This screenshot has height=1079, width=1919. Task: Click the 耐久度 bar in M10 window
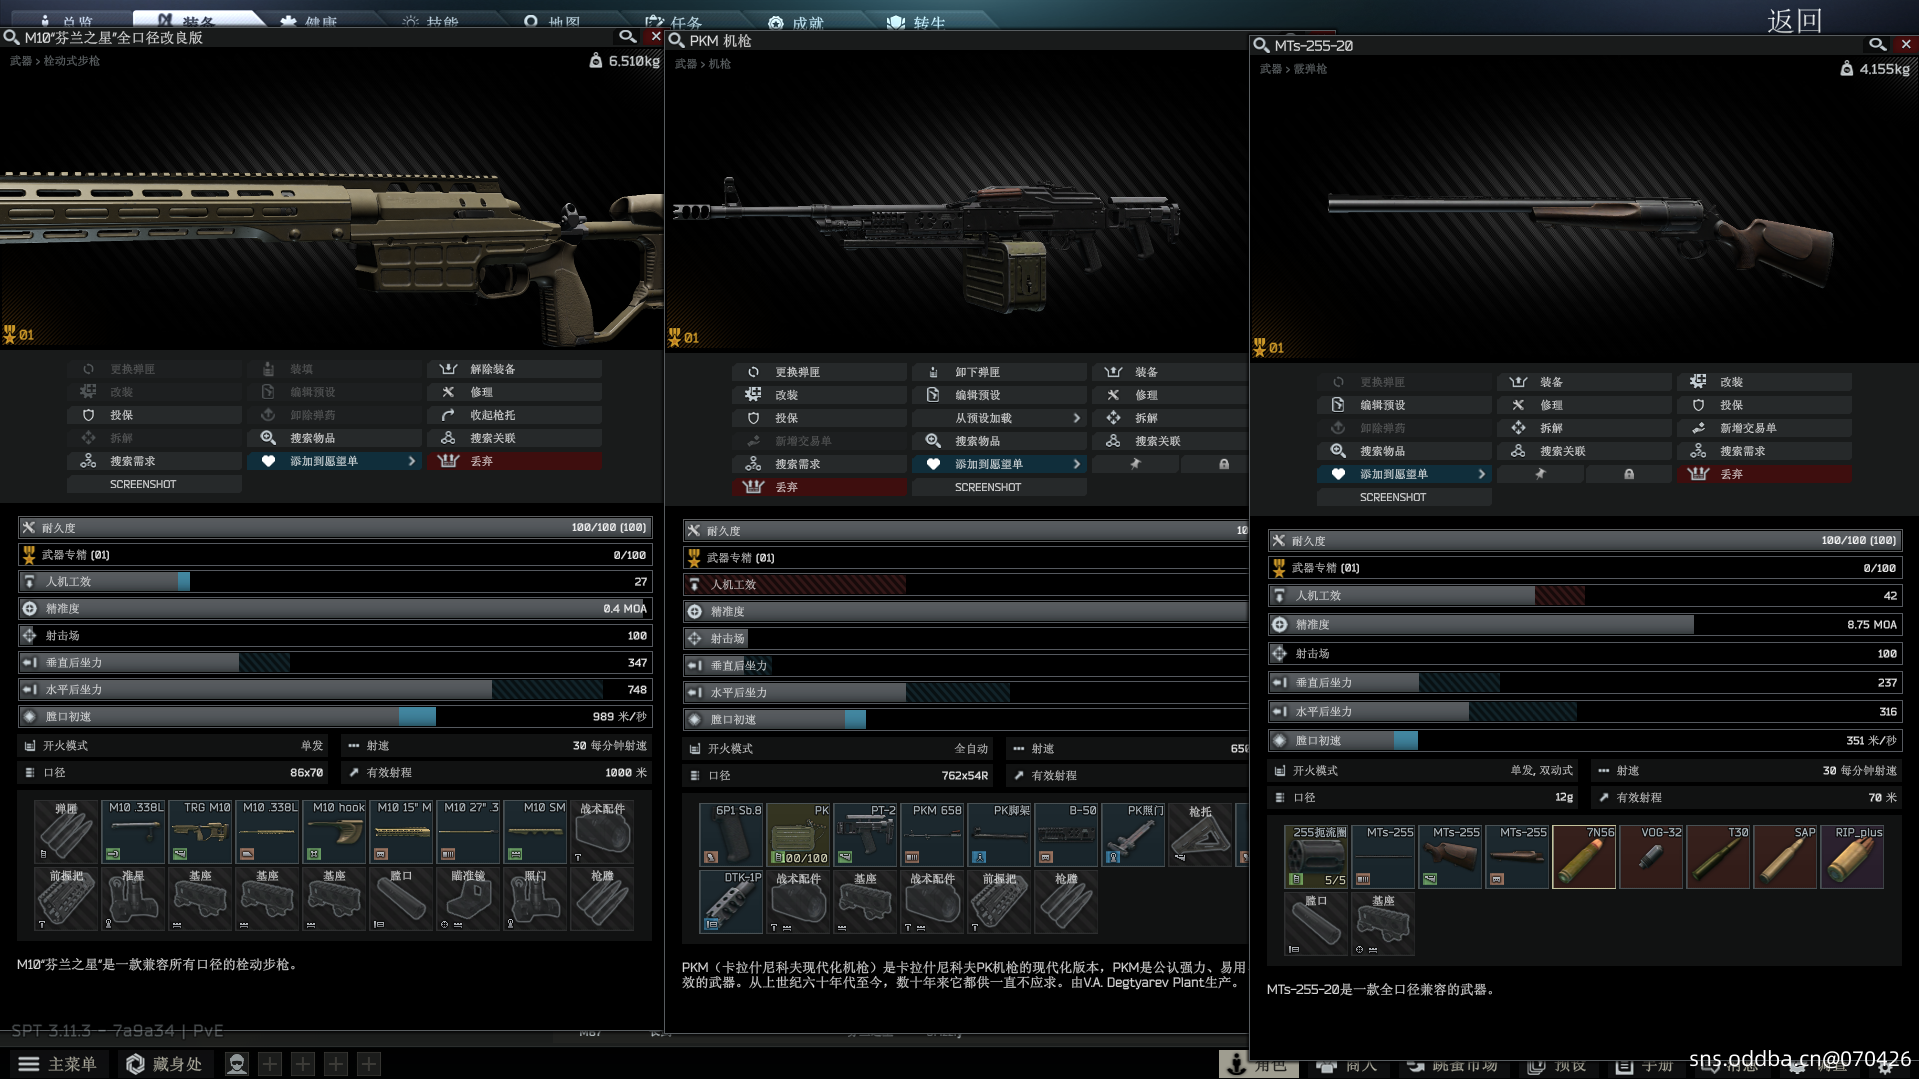point(335,527)
